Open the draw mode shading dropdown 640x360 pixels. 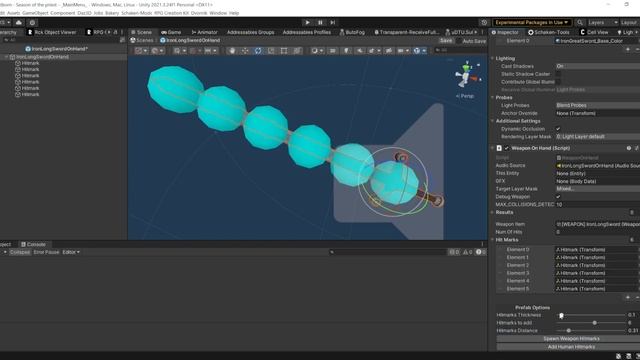(316, 51)
